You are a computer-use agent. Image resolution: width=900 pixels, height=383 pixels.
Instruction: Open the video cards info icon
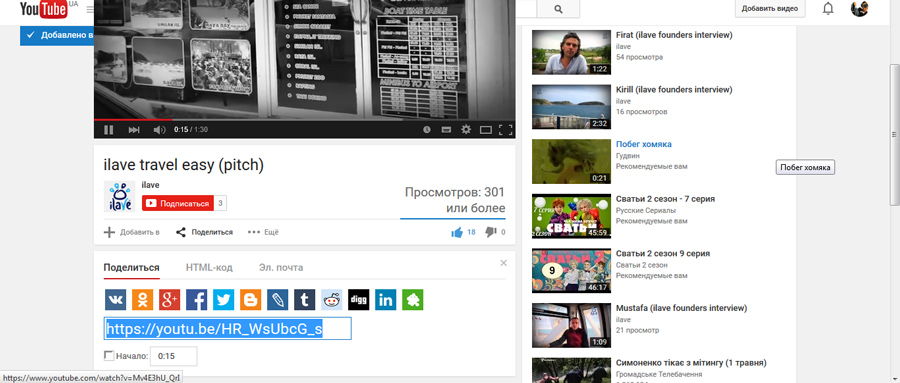tap(426, 130)
